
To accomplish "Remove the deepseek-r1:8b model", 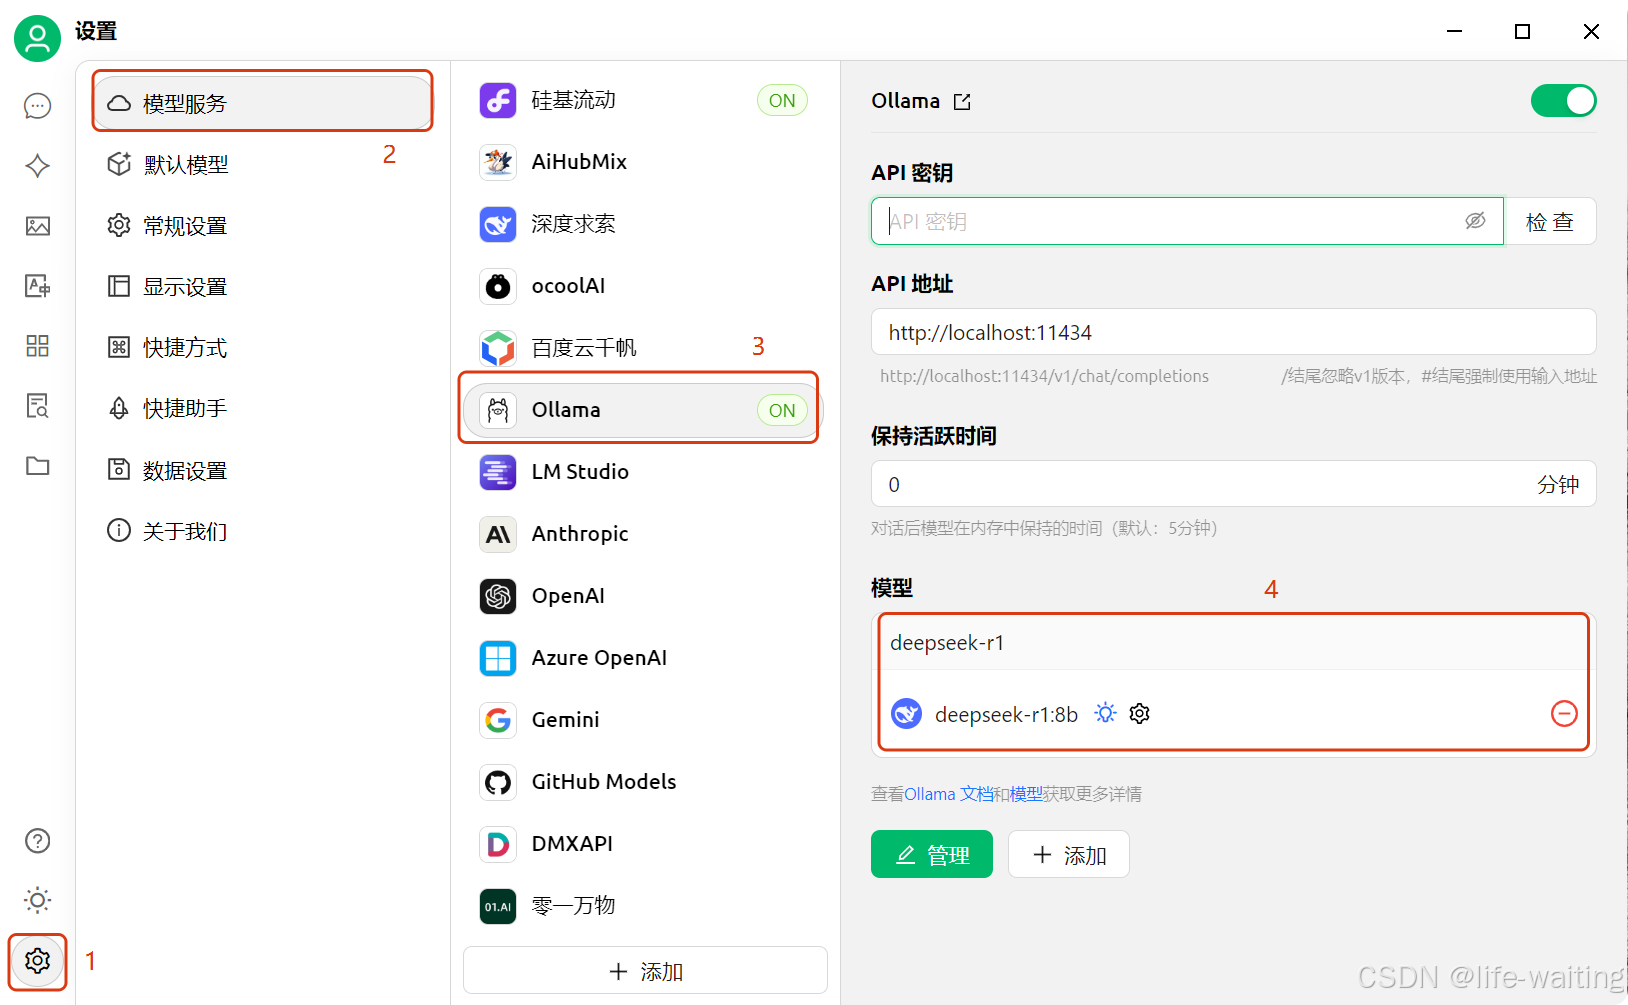I will [1564, 714].
